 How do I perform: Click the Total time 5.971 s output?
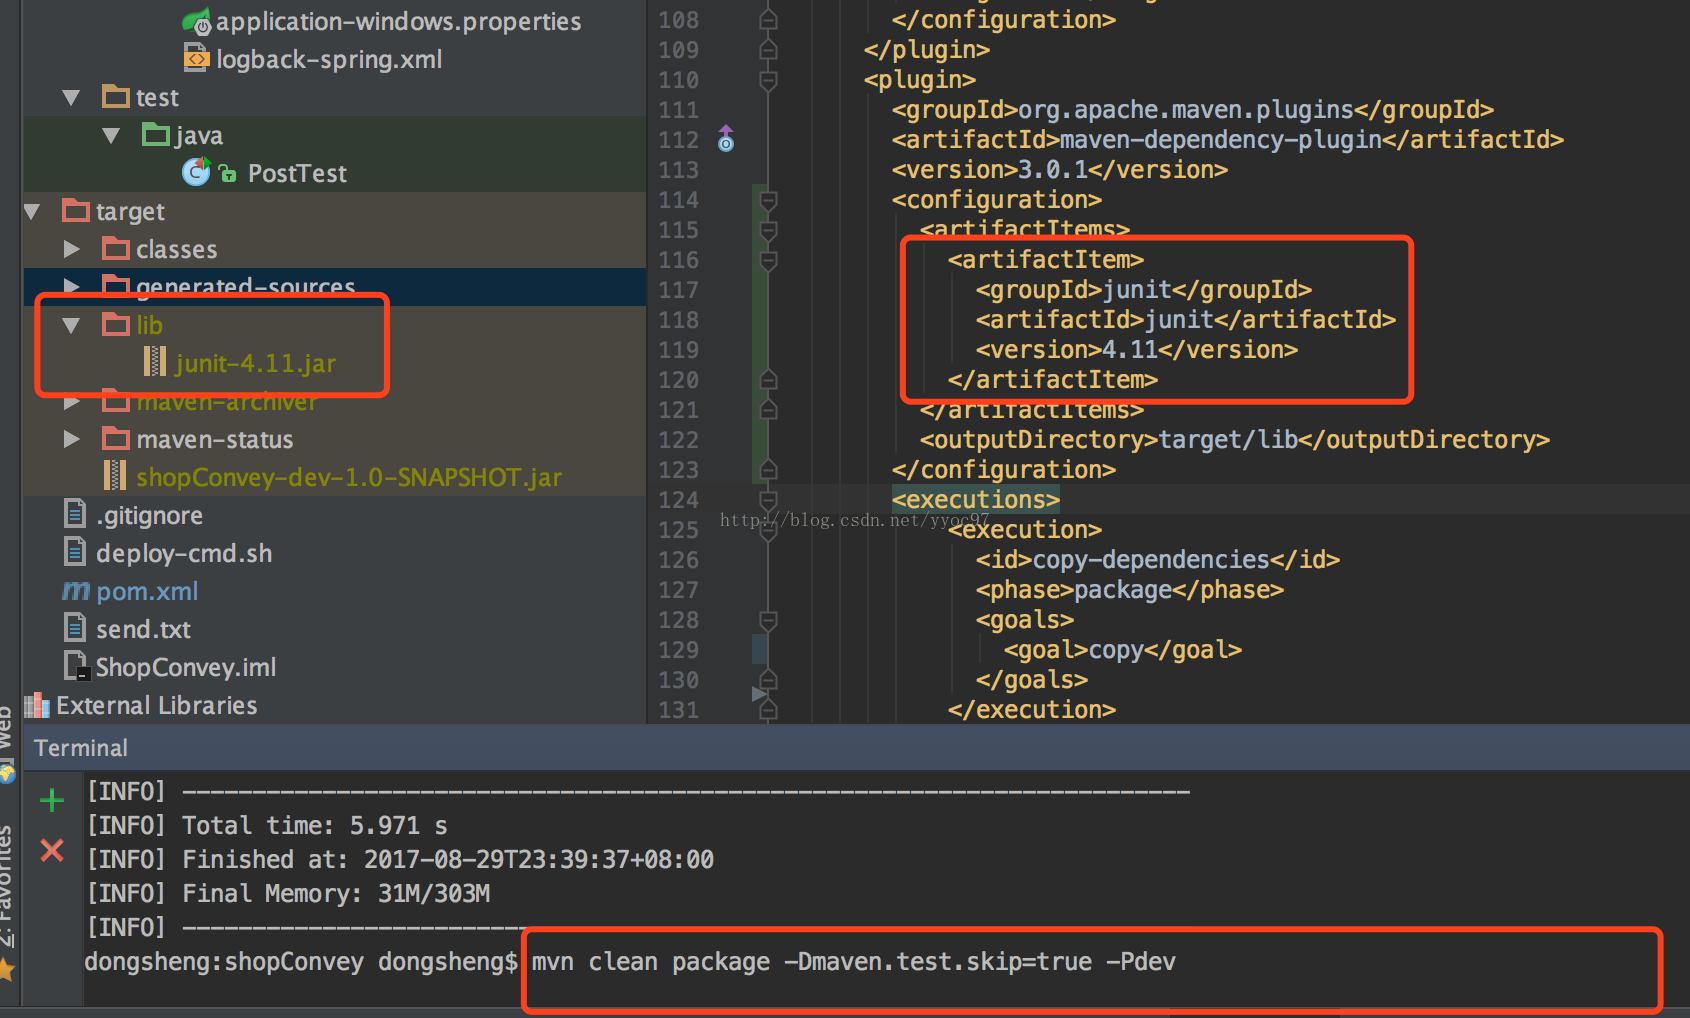(268, 826)
